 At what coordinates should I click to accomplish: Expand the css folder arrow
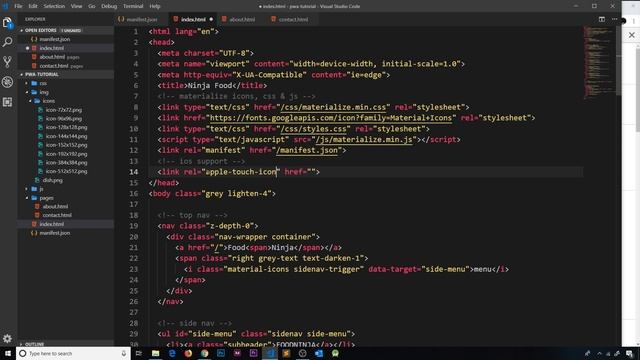point(27,83)
